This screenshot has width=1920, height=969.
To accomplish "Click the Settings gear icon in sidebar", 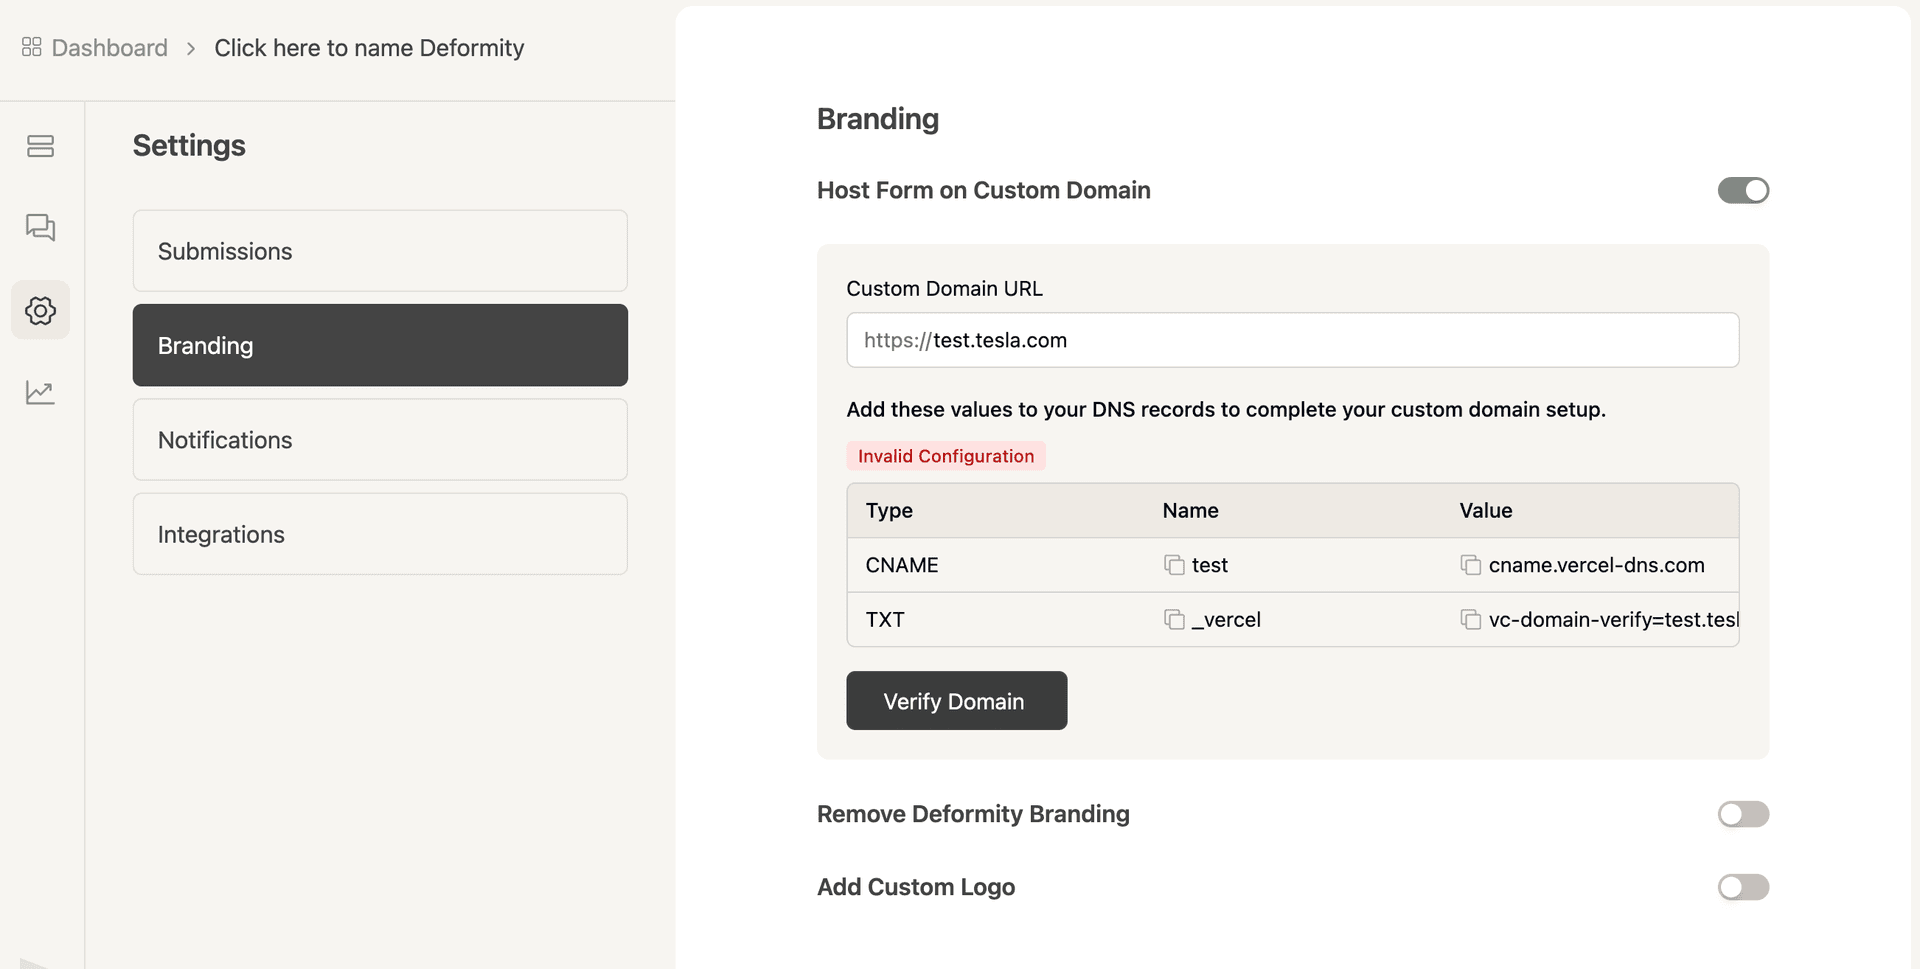I will pyautogui.click(x=40, y=310).
